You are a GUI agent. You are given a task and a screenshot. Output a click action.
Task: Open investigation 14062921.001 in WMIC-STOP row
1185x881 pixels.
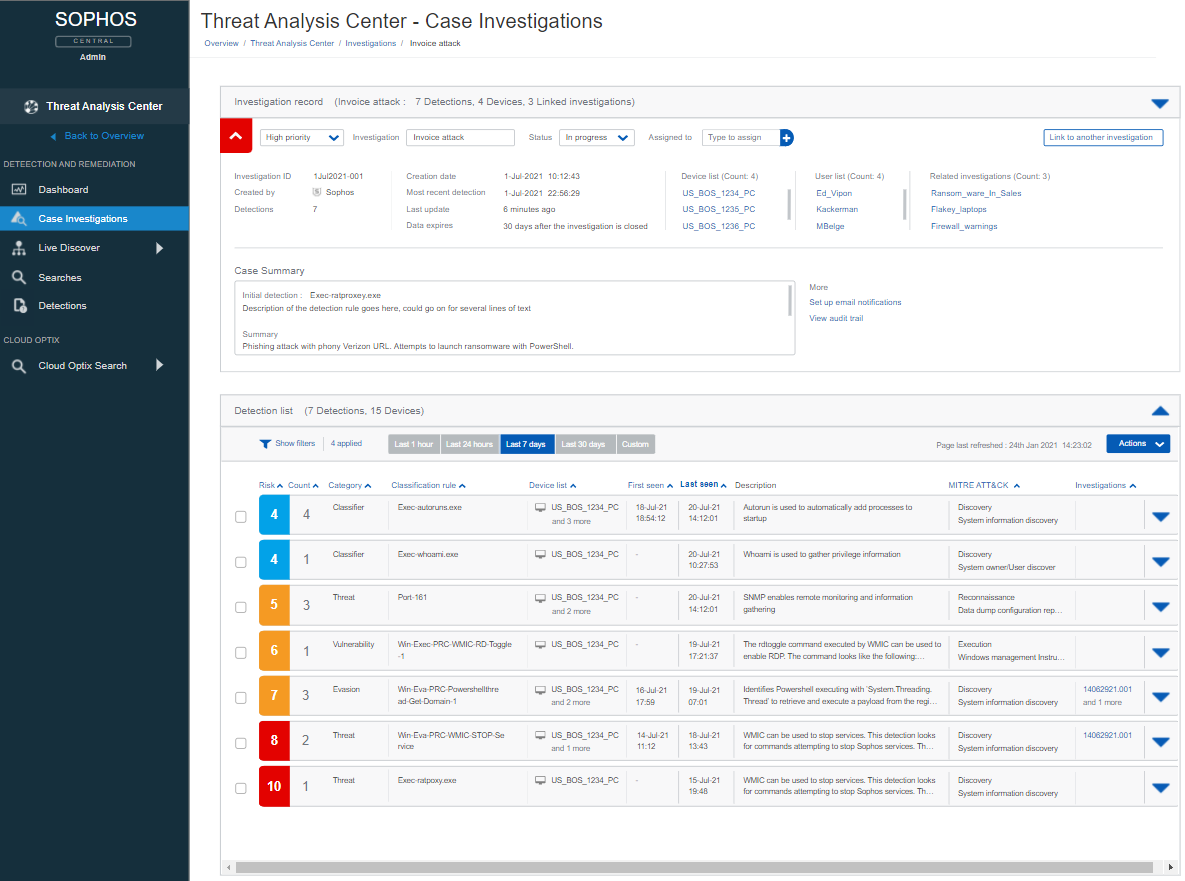pyautogui.click(x=1107, y=735)
